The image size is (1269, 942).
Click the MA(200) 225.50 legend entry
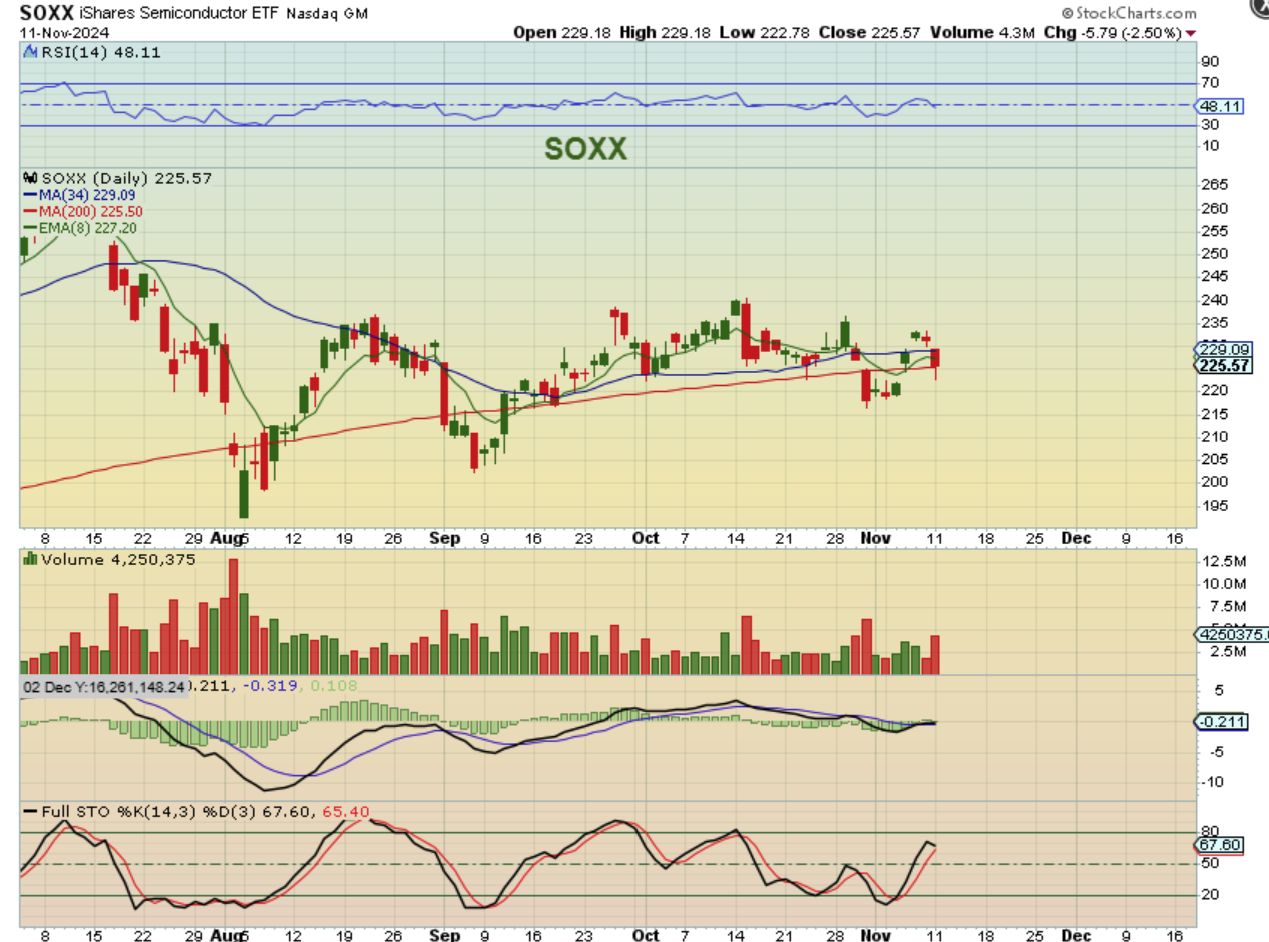[83, 211]
